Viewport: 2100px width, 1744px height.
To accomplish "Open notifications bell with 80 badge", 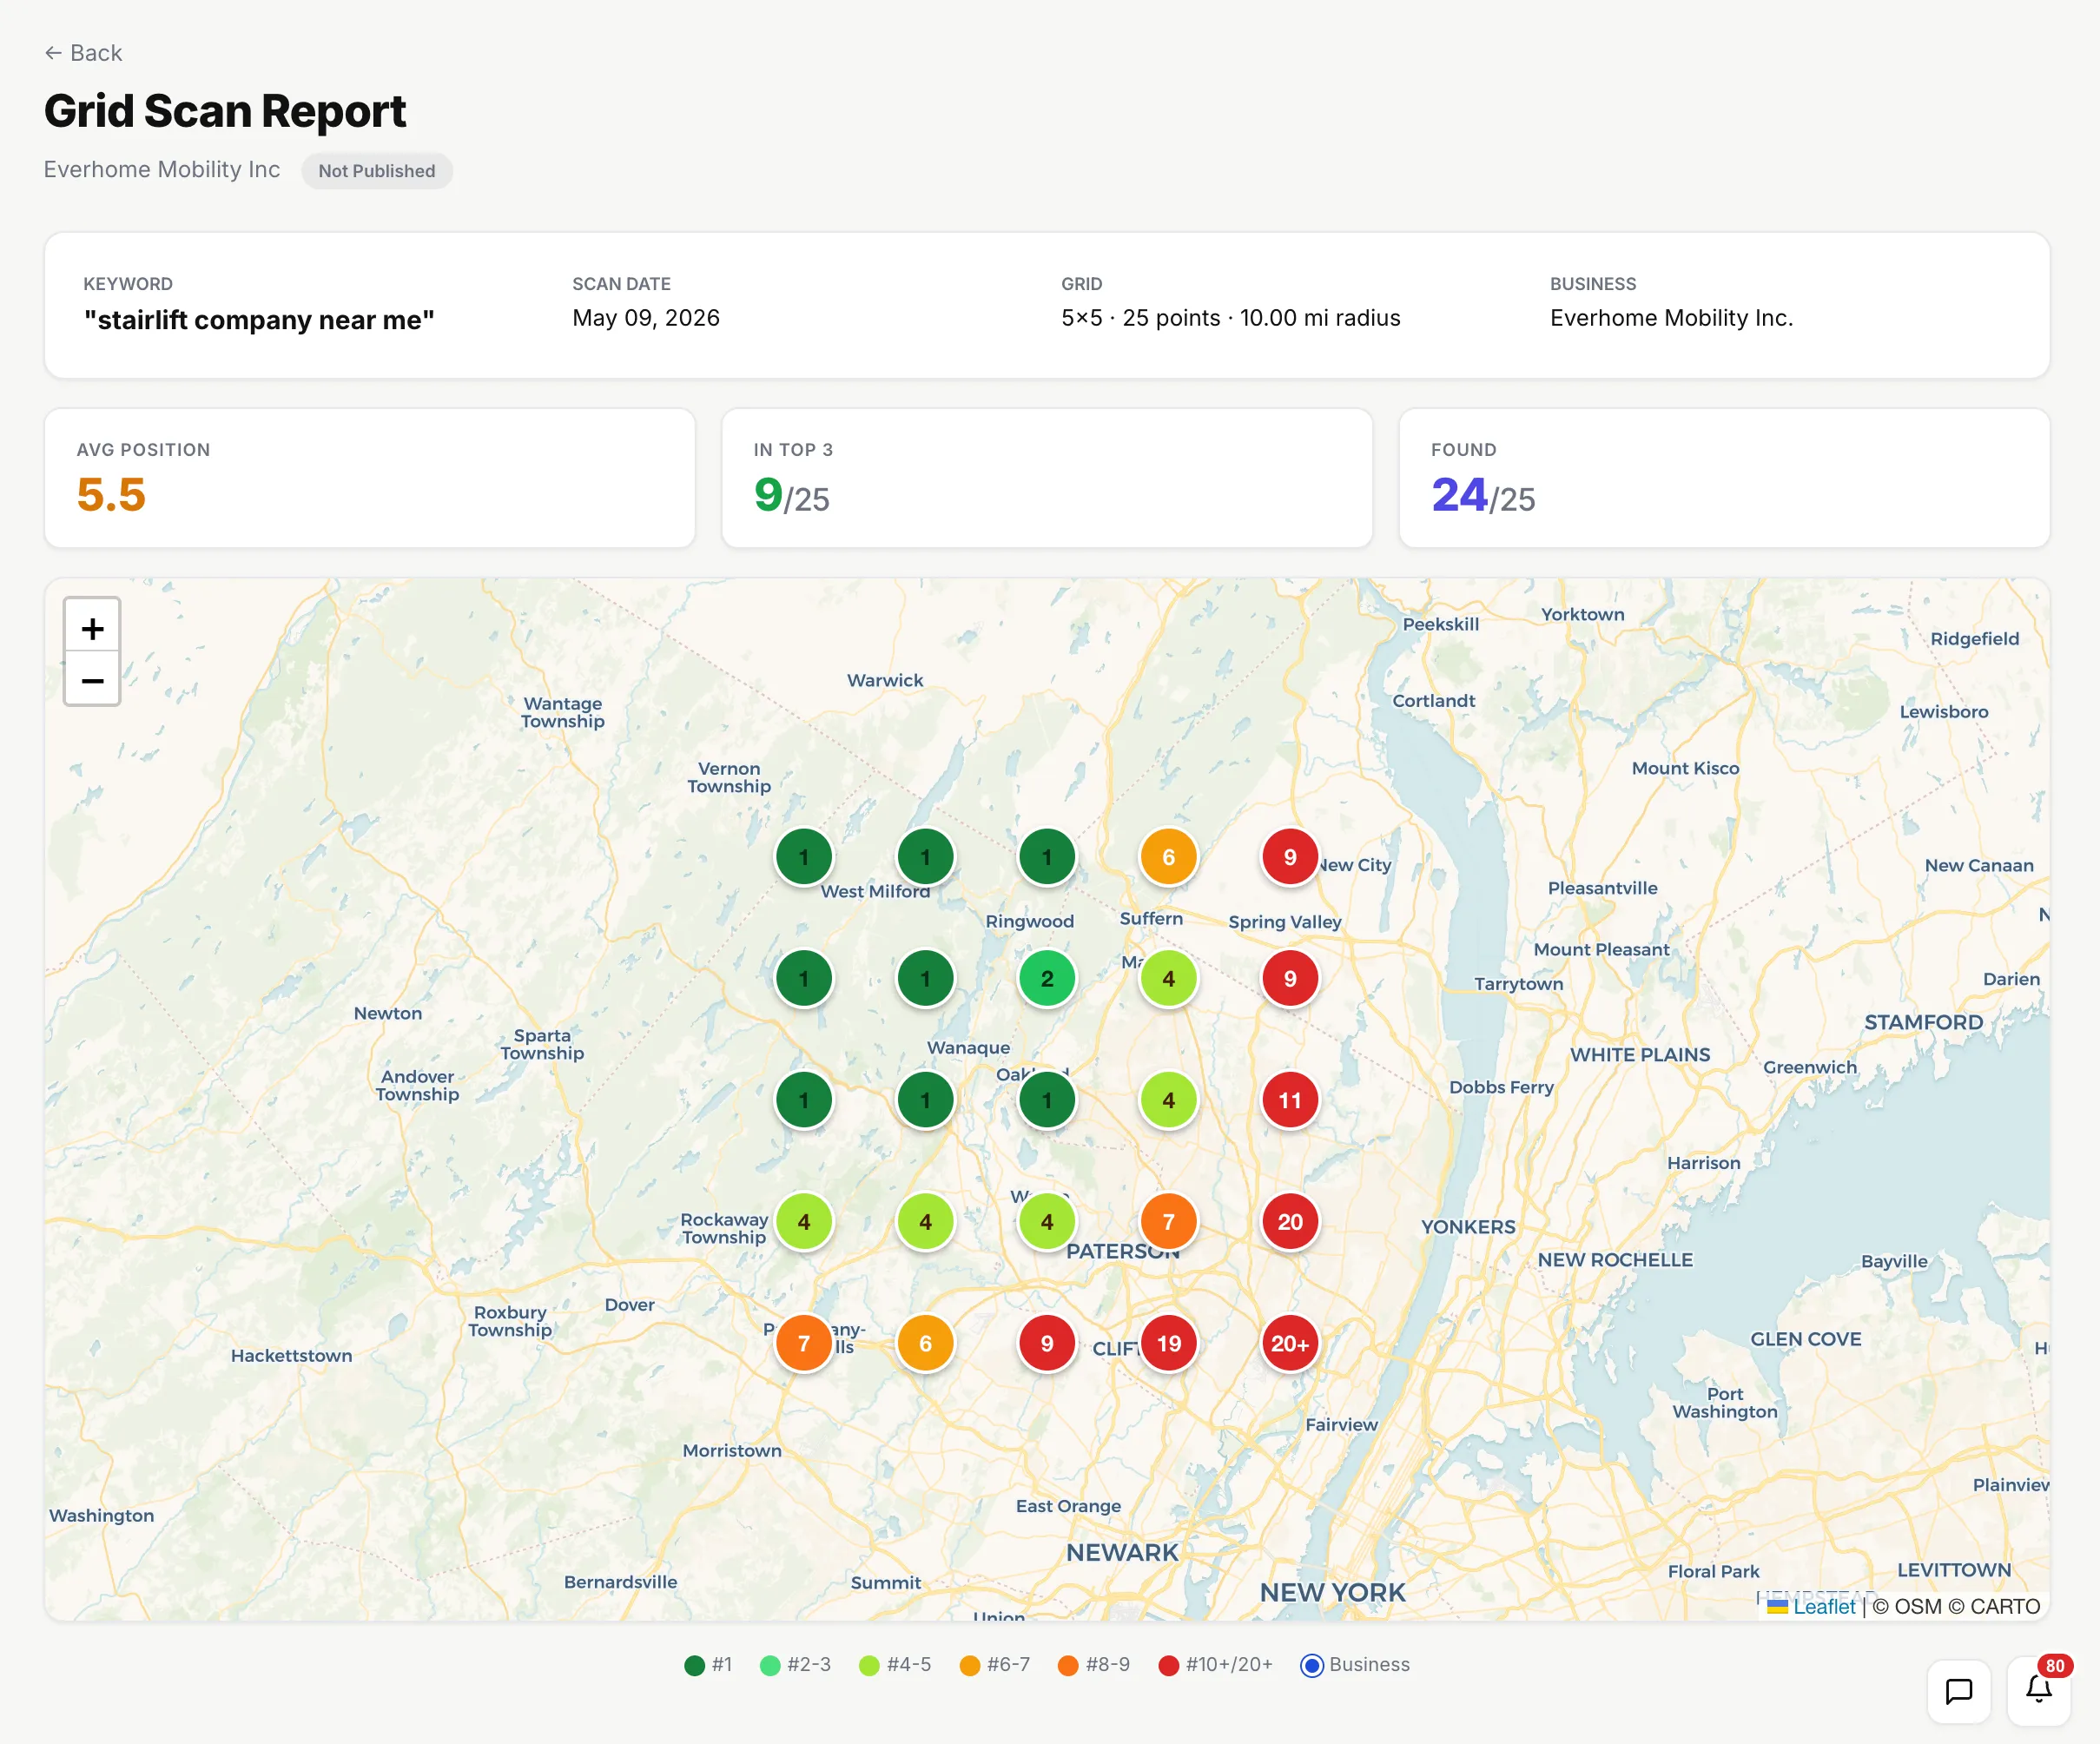I will pyautogui.click(x=2038, y=1691).
